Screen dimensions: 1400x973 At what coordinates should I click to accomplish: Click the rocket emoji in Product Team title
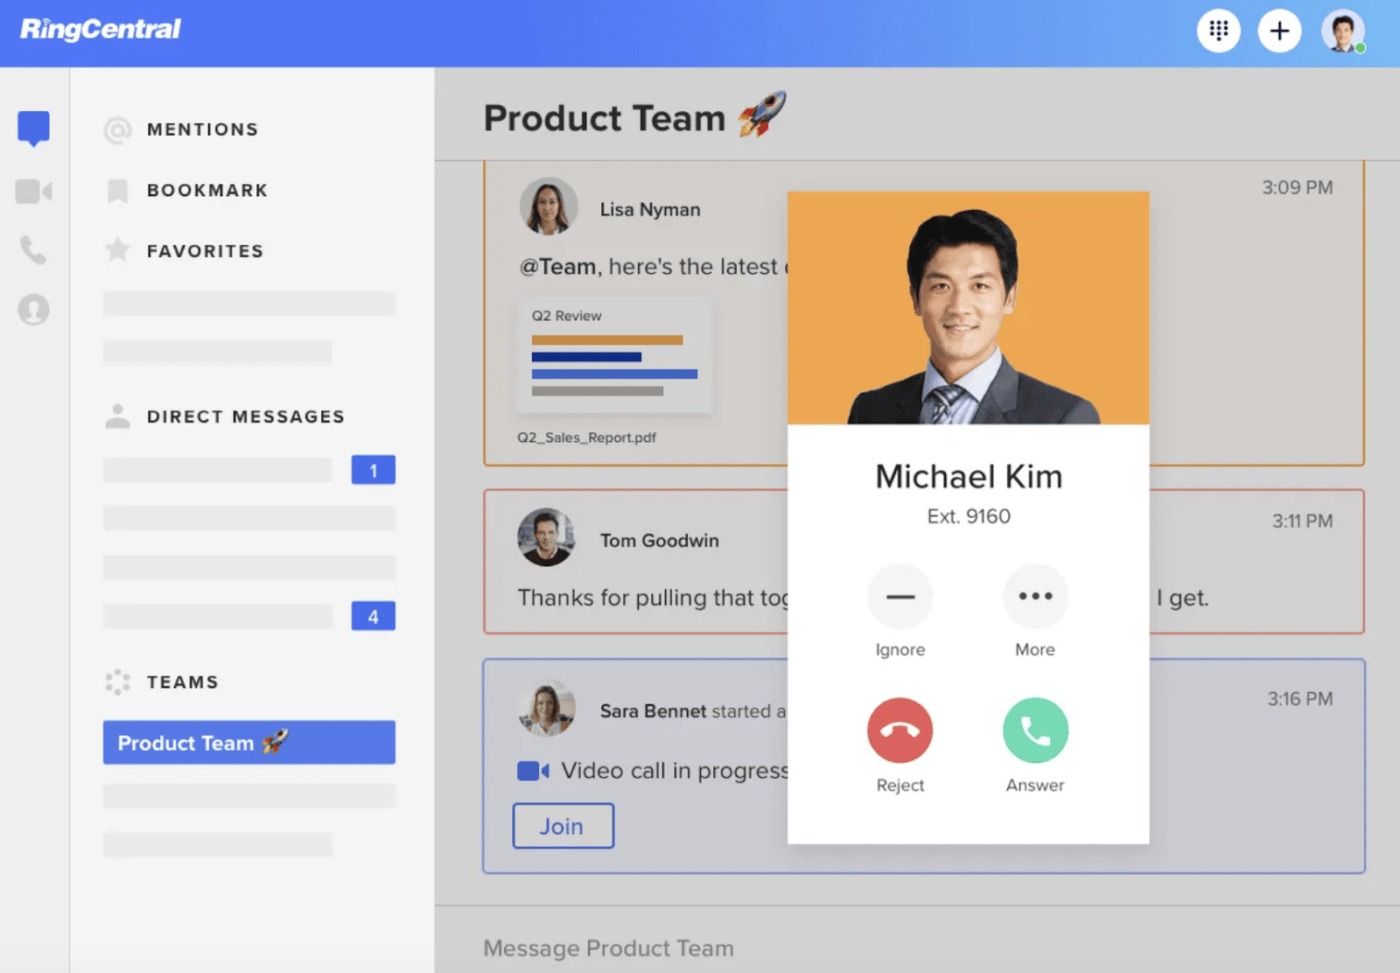click(x=762, y=114)
